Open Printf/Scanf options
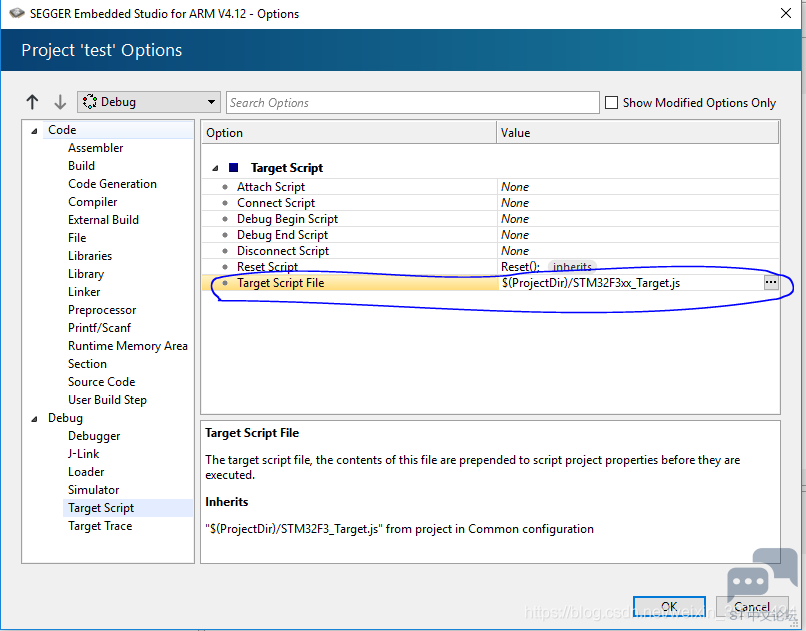Screen dimensions: 806x631 click(99, 328)
